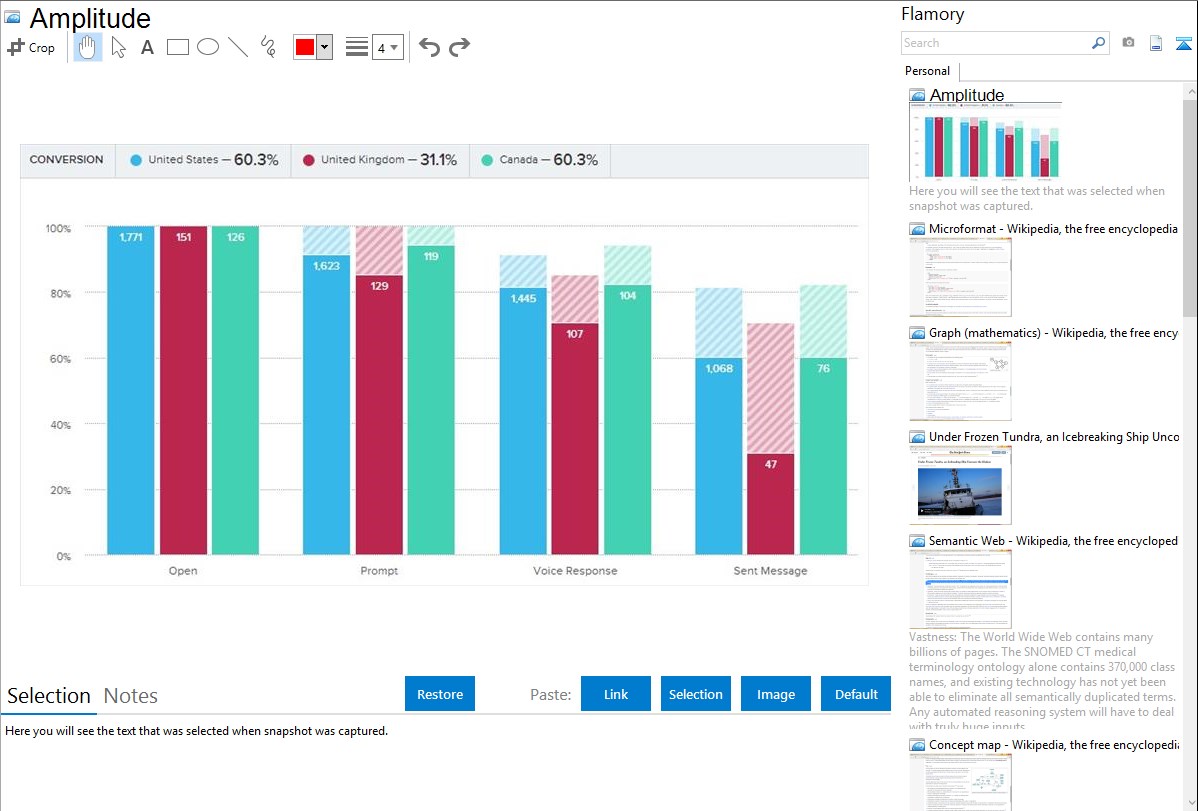Open the Personal tab
Viewport: 1198px width, 811px height.
point(928,71)
